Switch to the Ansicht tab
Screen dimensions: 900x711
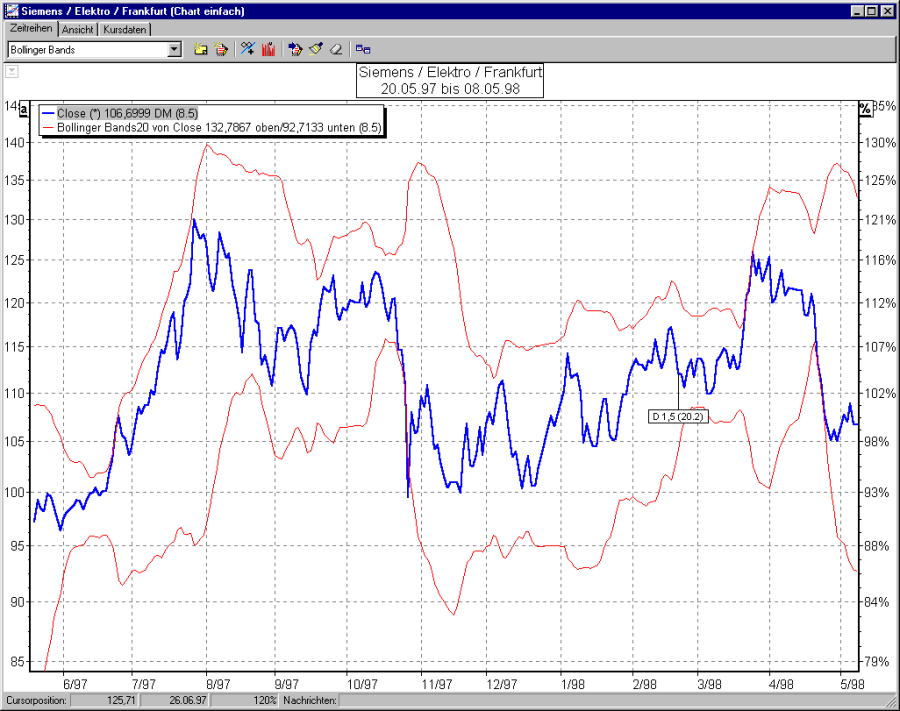(x=77, y=29)
